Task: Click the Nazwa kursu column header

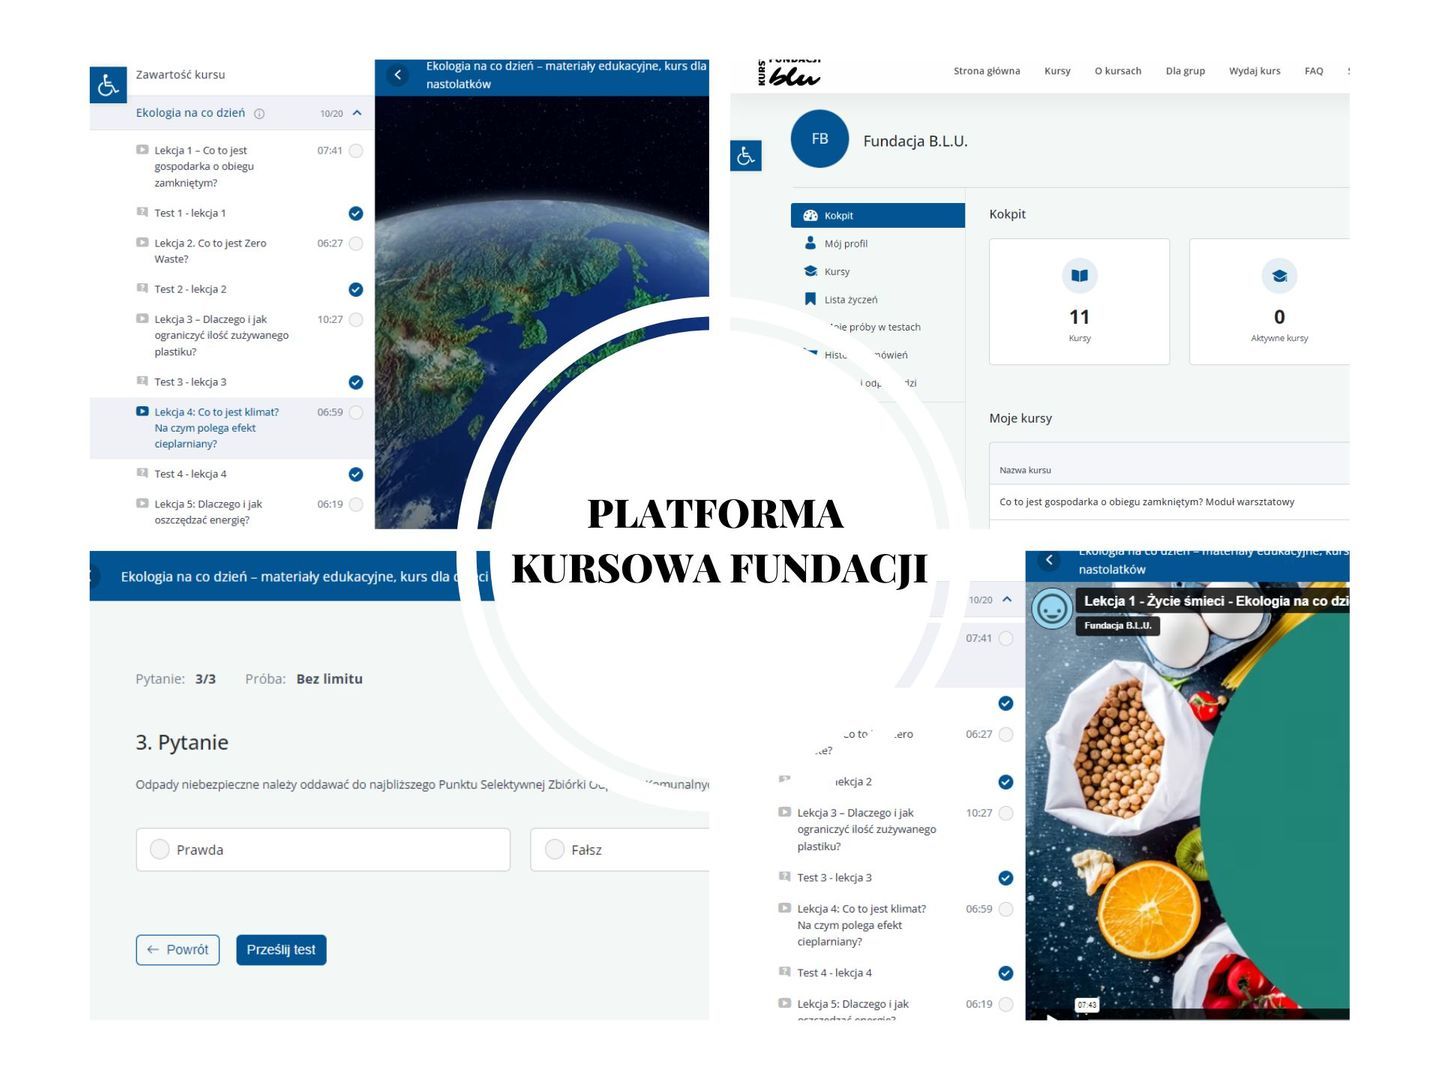Action: point(1025,470)
